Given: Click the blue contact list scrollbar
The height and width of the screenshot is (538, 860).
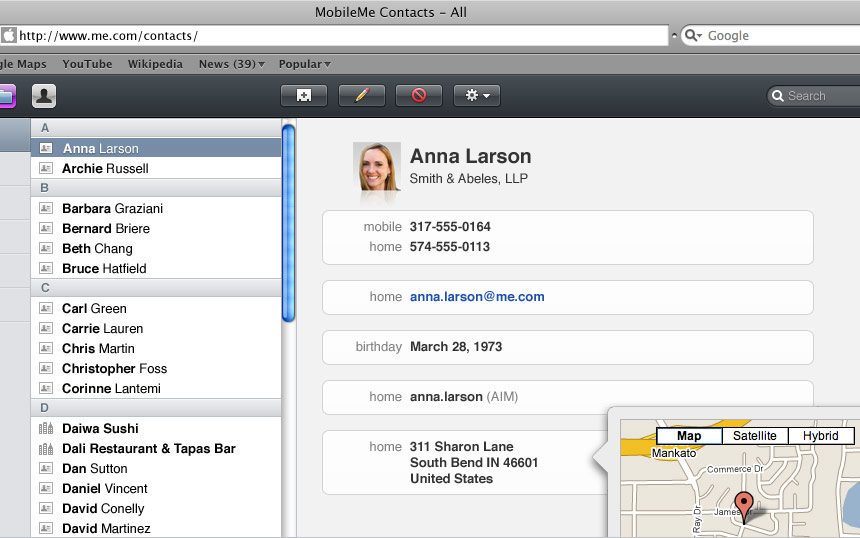Looking at the screenshot, I should point(288,223).
